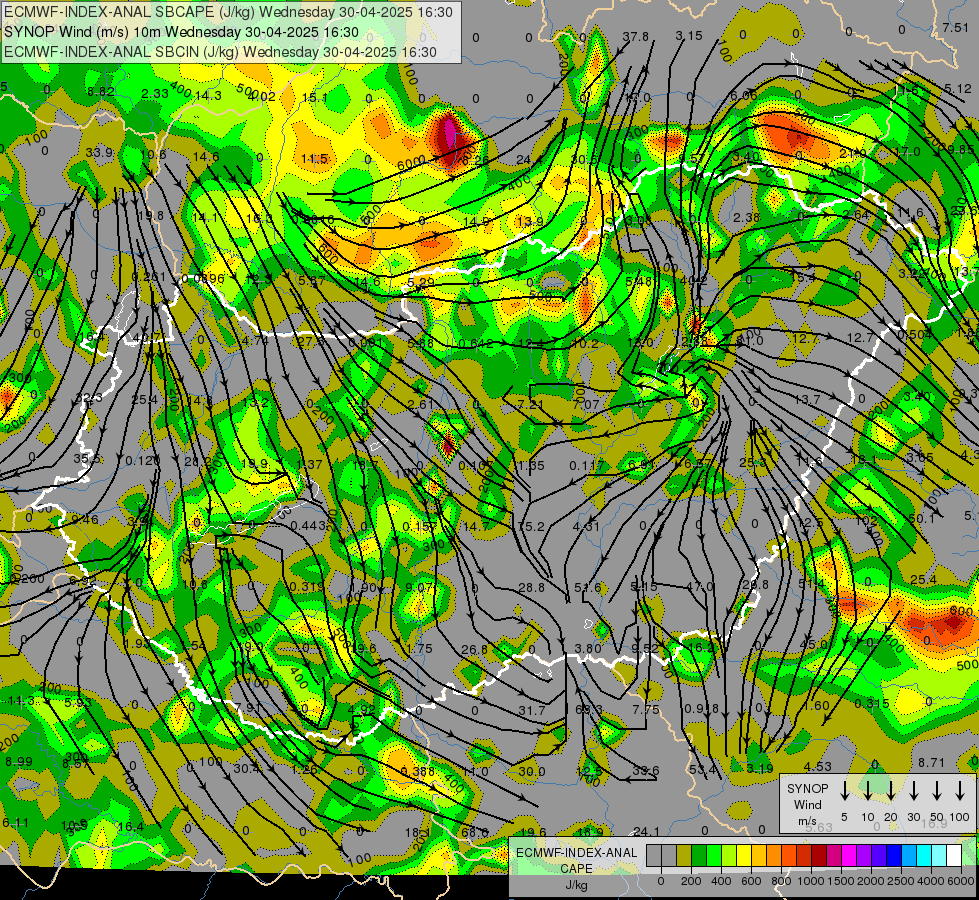Click the station value '6.11'
This screenshot has height=900, width=979.
(x=15, y=823)
